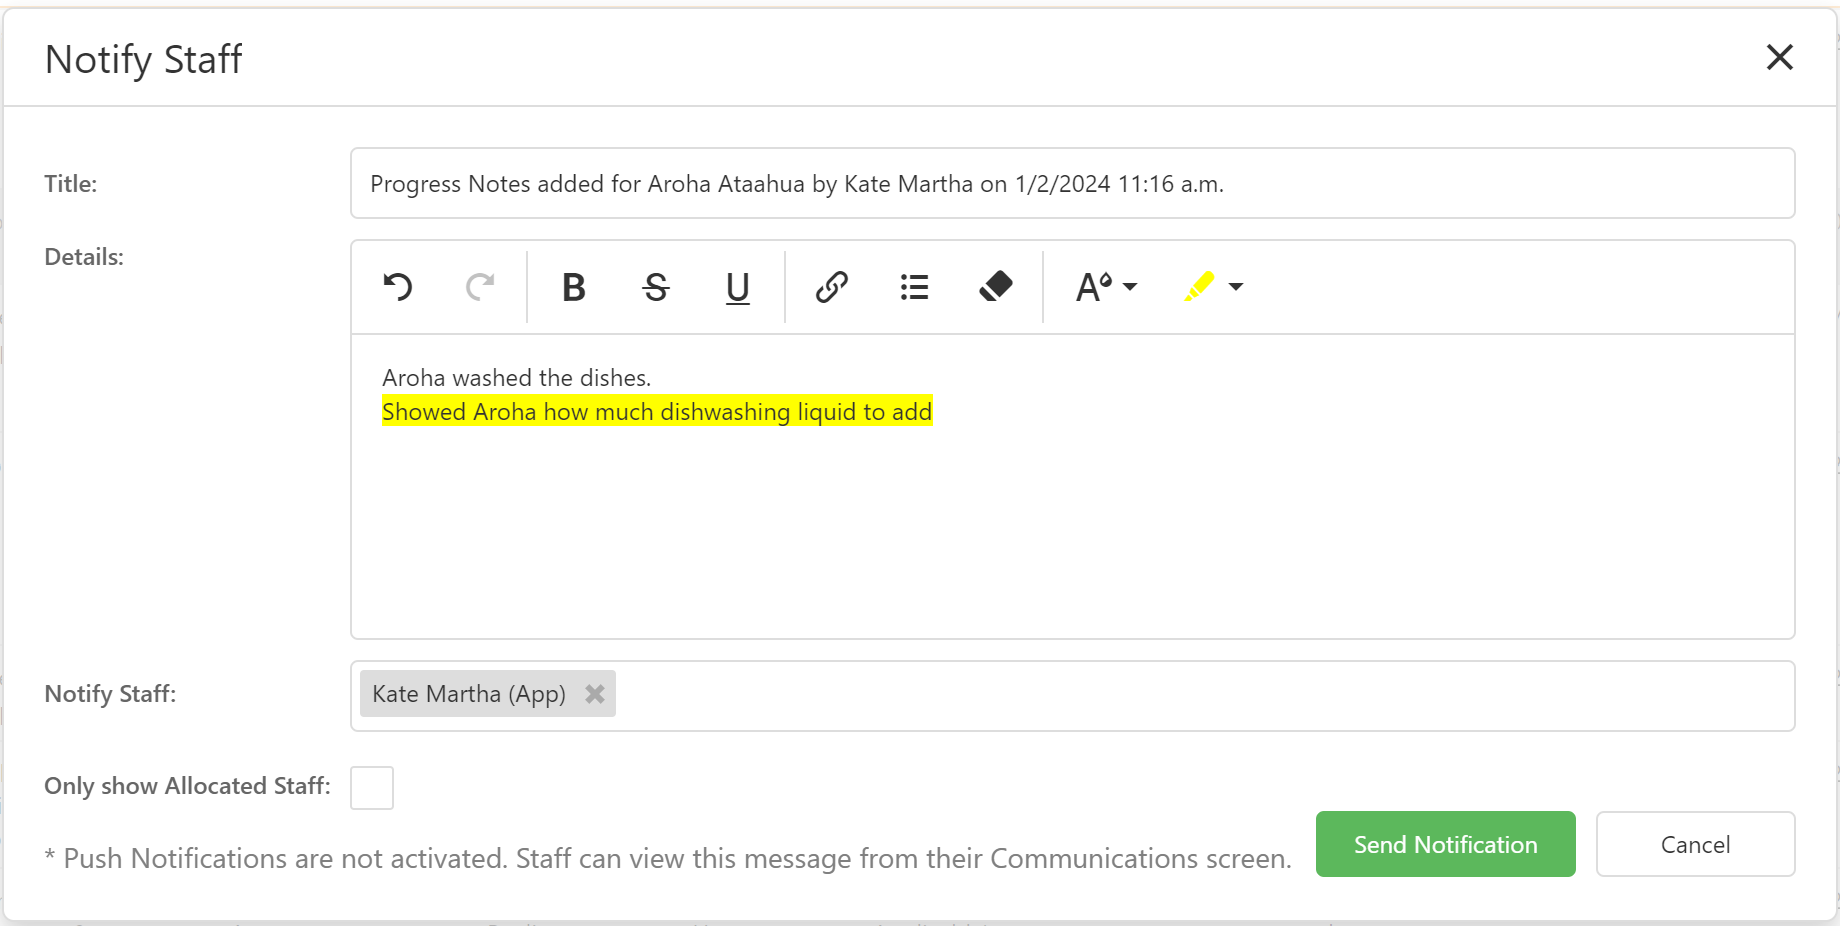
Task: Remove Kate Martha (App) from recipients
Action: 595,694
